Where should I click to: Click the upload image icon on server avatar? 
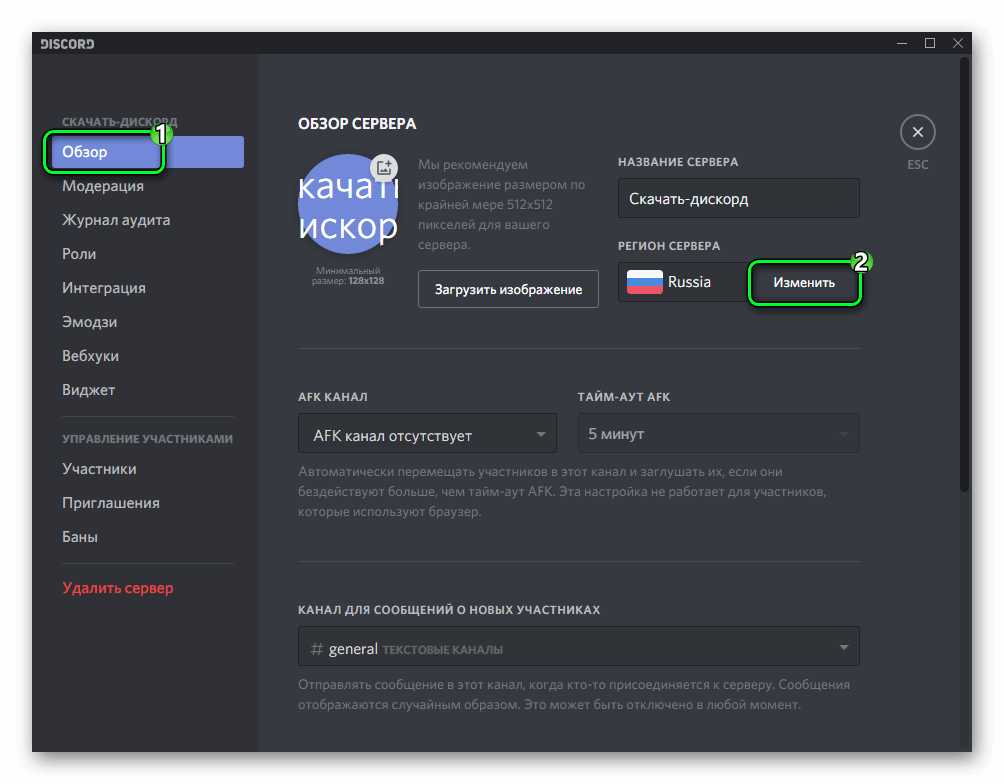click(384, 168)
